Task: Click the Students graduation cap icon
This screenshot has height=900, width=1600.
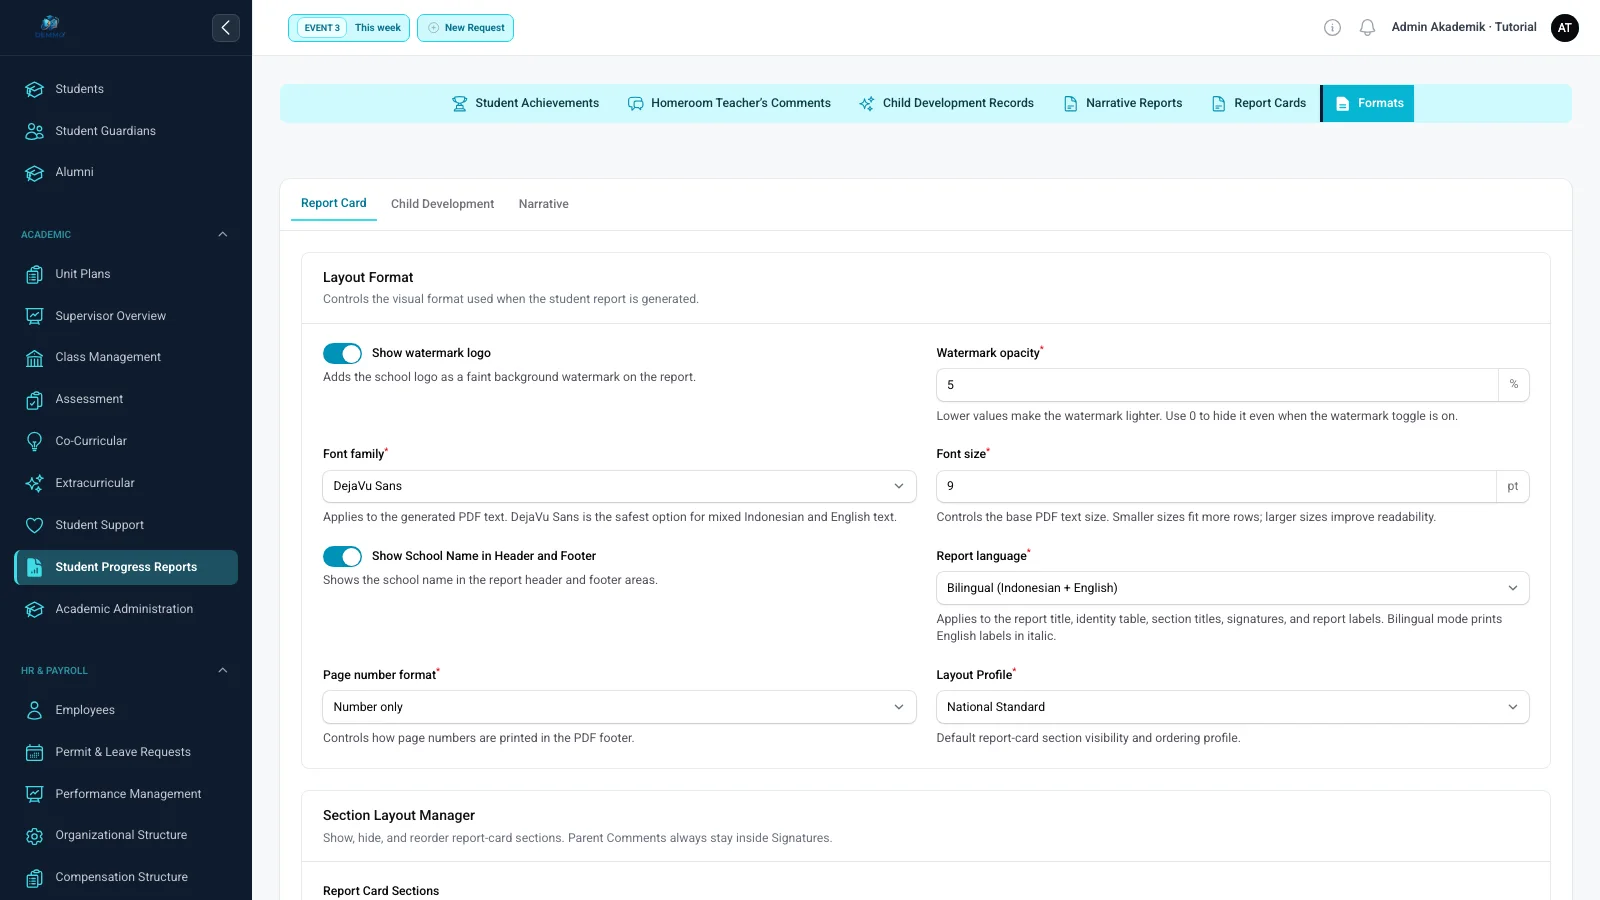Action: coord(34,89)
